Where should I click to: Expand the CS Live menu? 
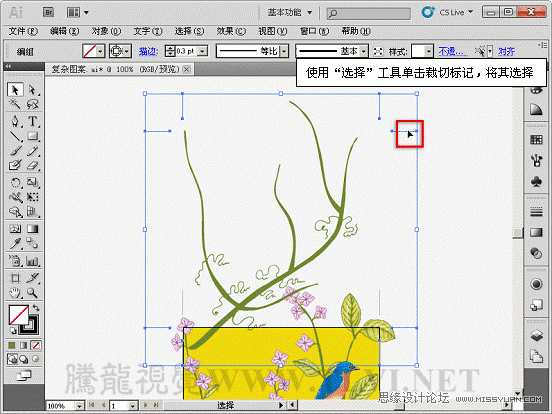pyautogui.click(x=456, y=13)
